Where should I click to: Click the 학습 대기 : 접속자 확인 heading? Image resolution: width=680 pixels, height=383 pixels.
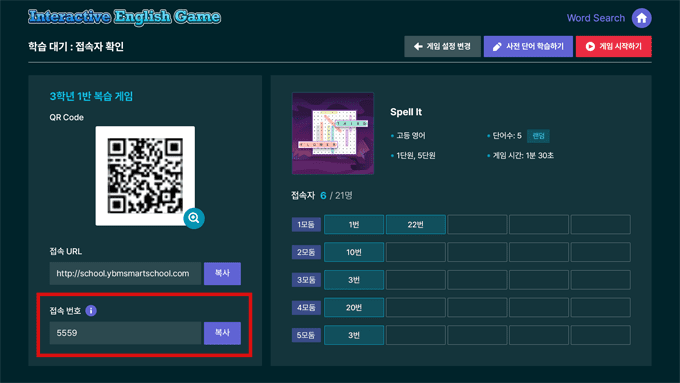click(76, 46)
